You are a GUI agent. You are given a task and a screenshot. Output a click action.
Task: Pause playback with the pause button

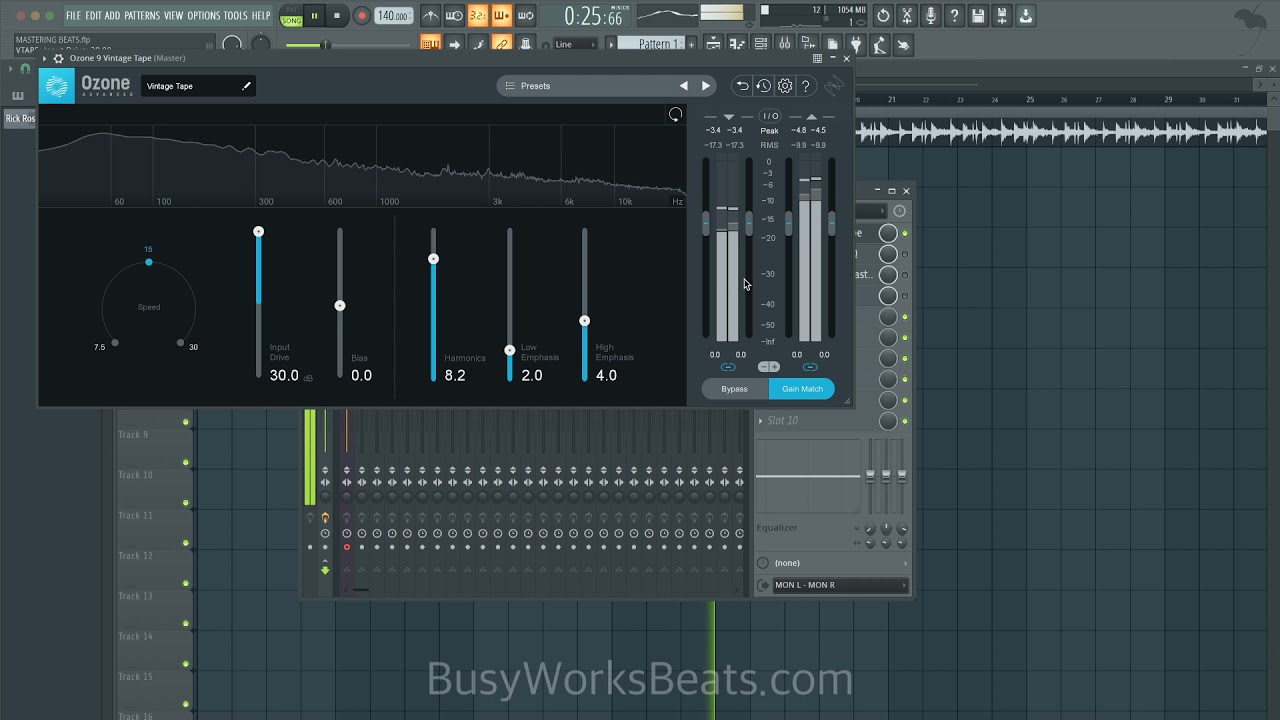(x=314, y=16)
